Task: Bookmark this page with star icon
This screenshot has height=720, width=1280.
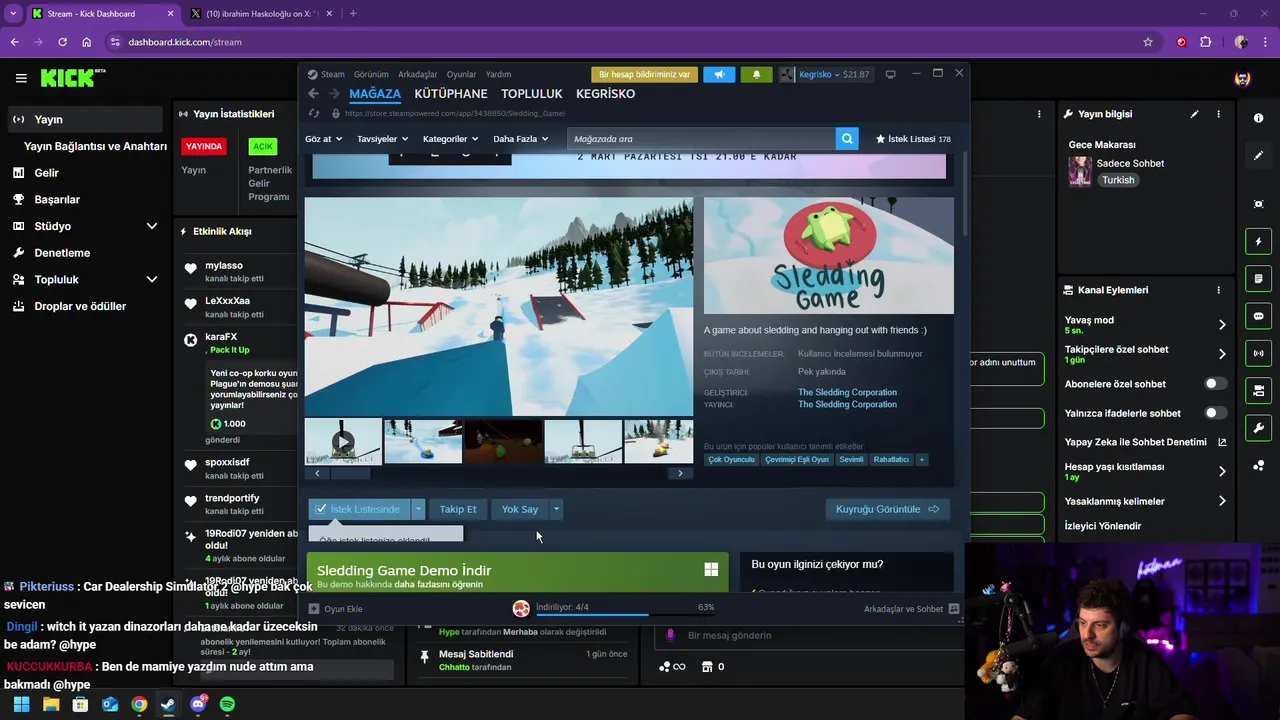Action: [x=1148, y=42]
